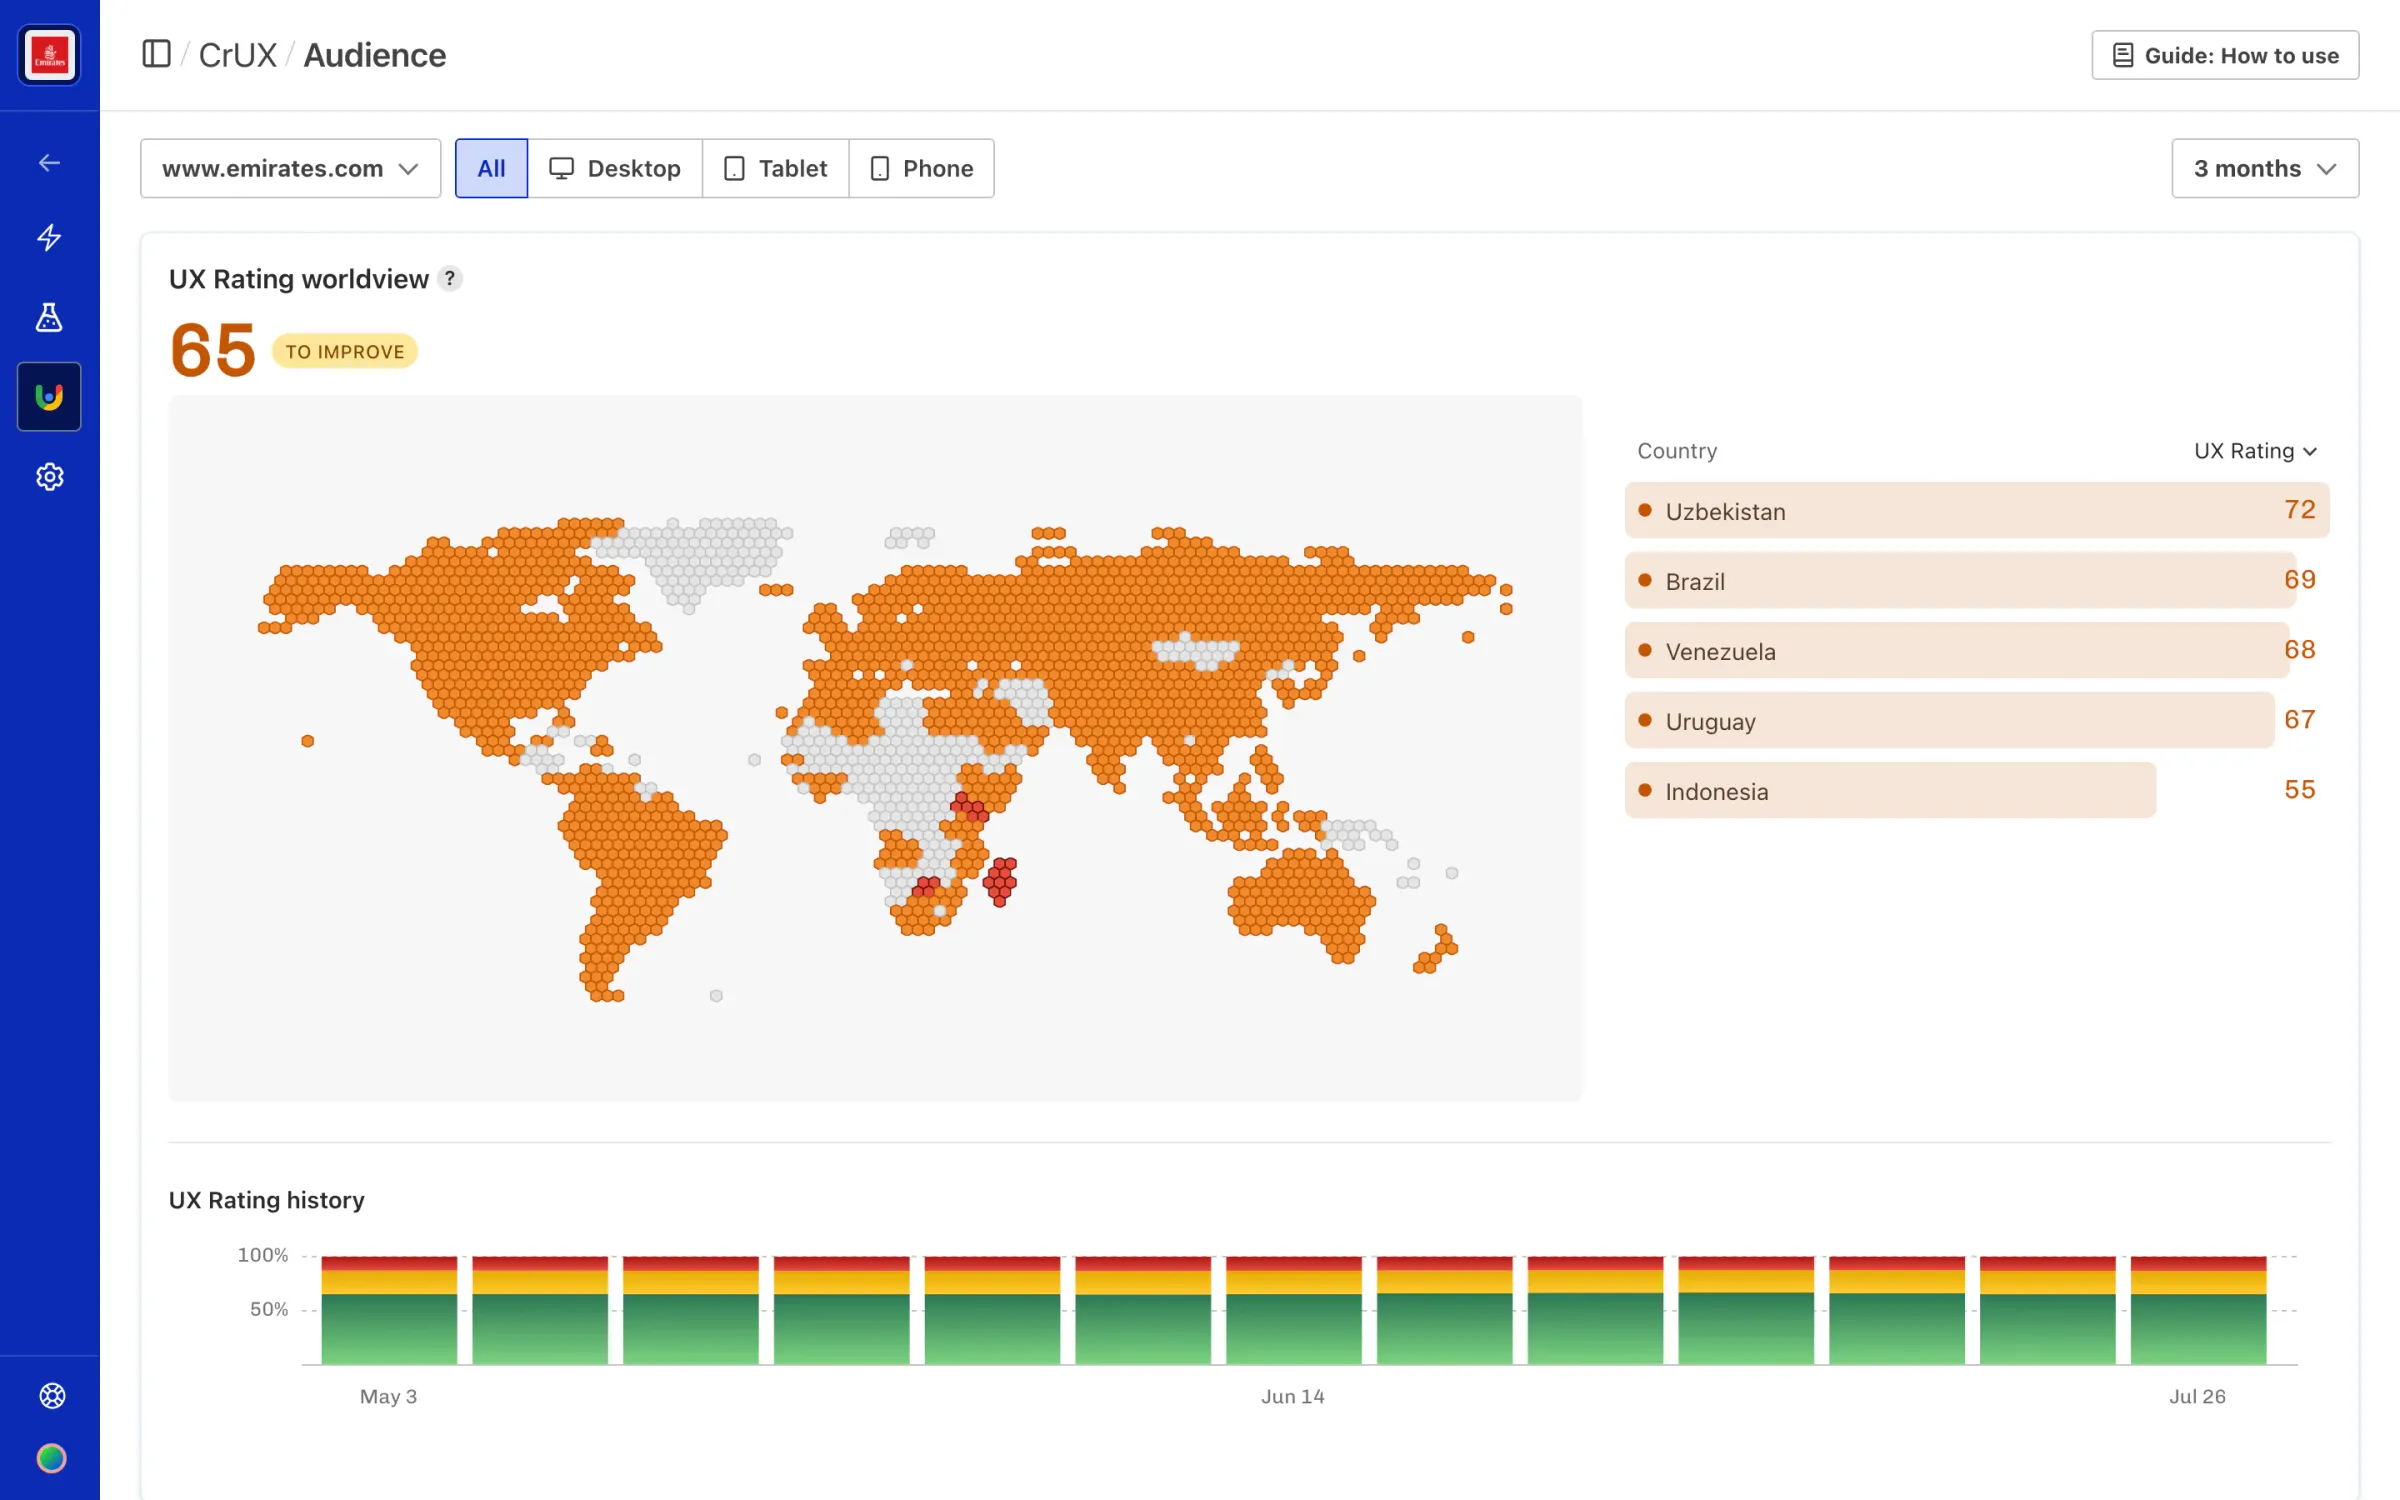
Task: Click Audience breadcrumb title
Action: [x=374, y=55]
